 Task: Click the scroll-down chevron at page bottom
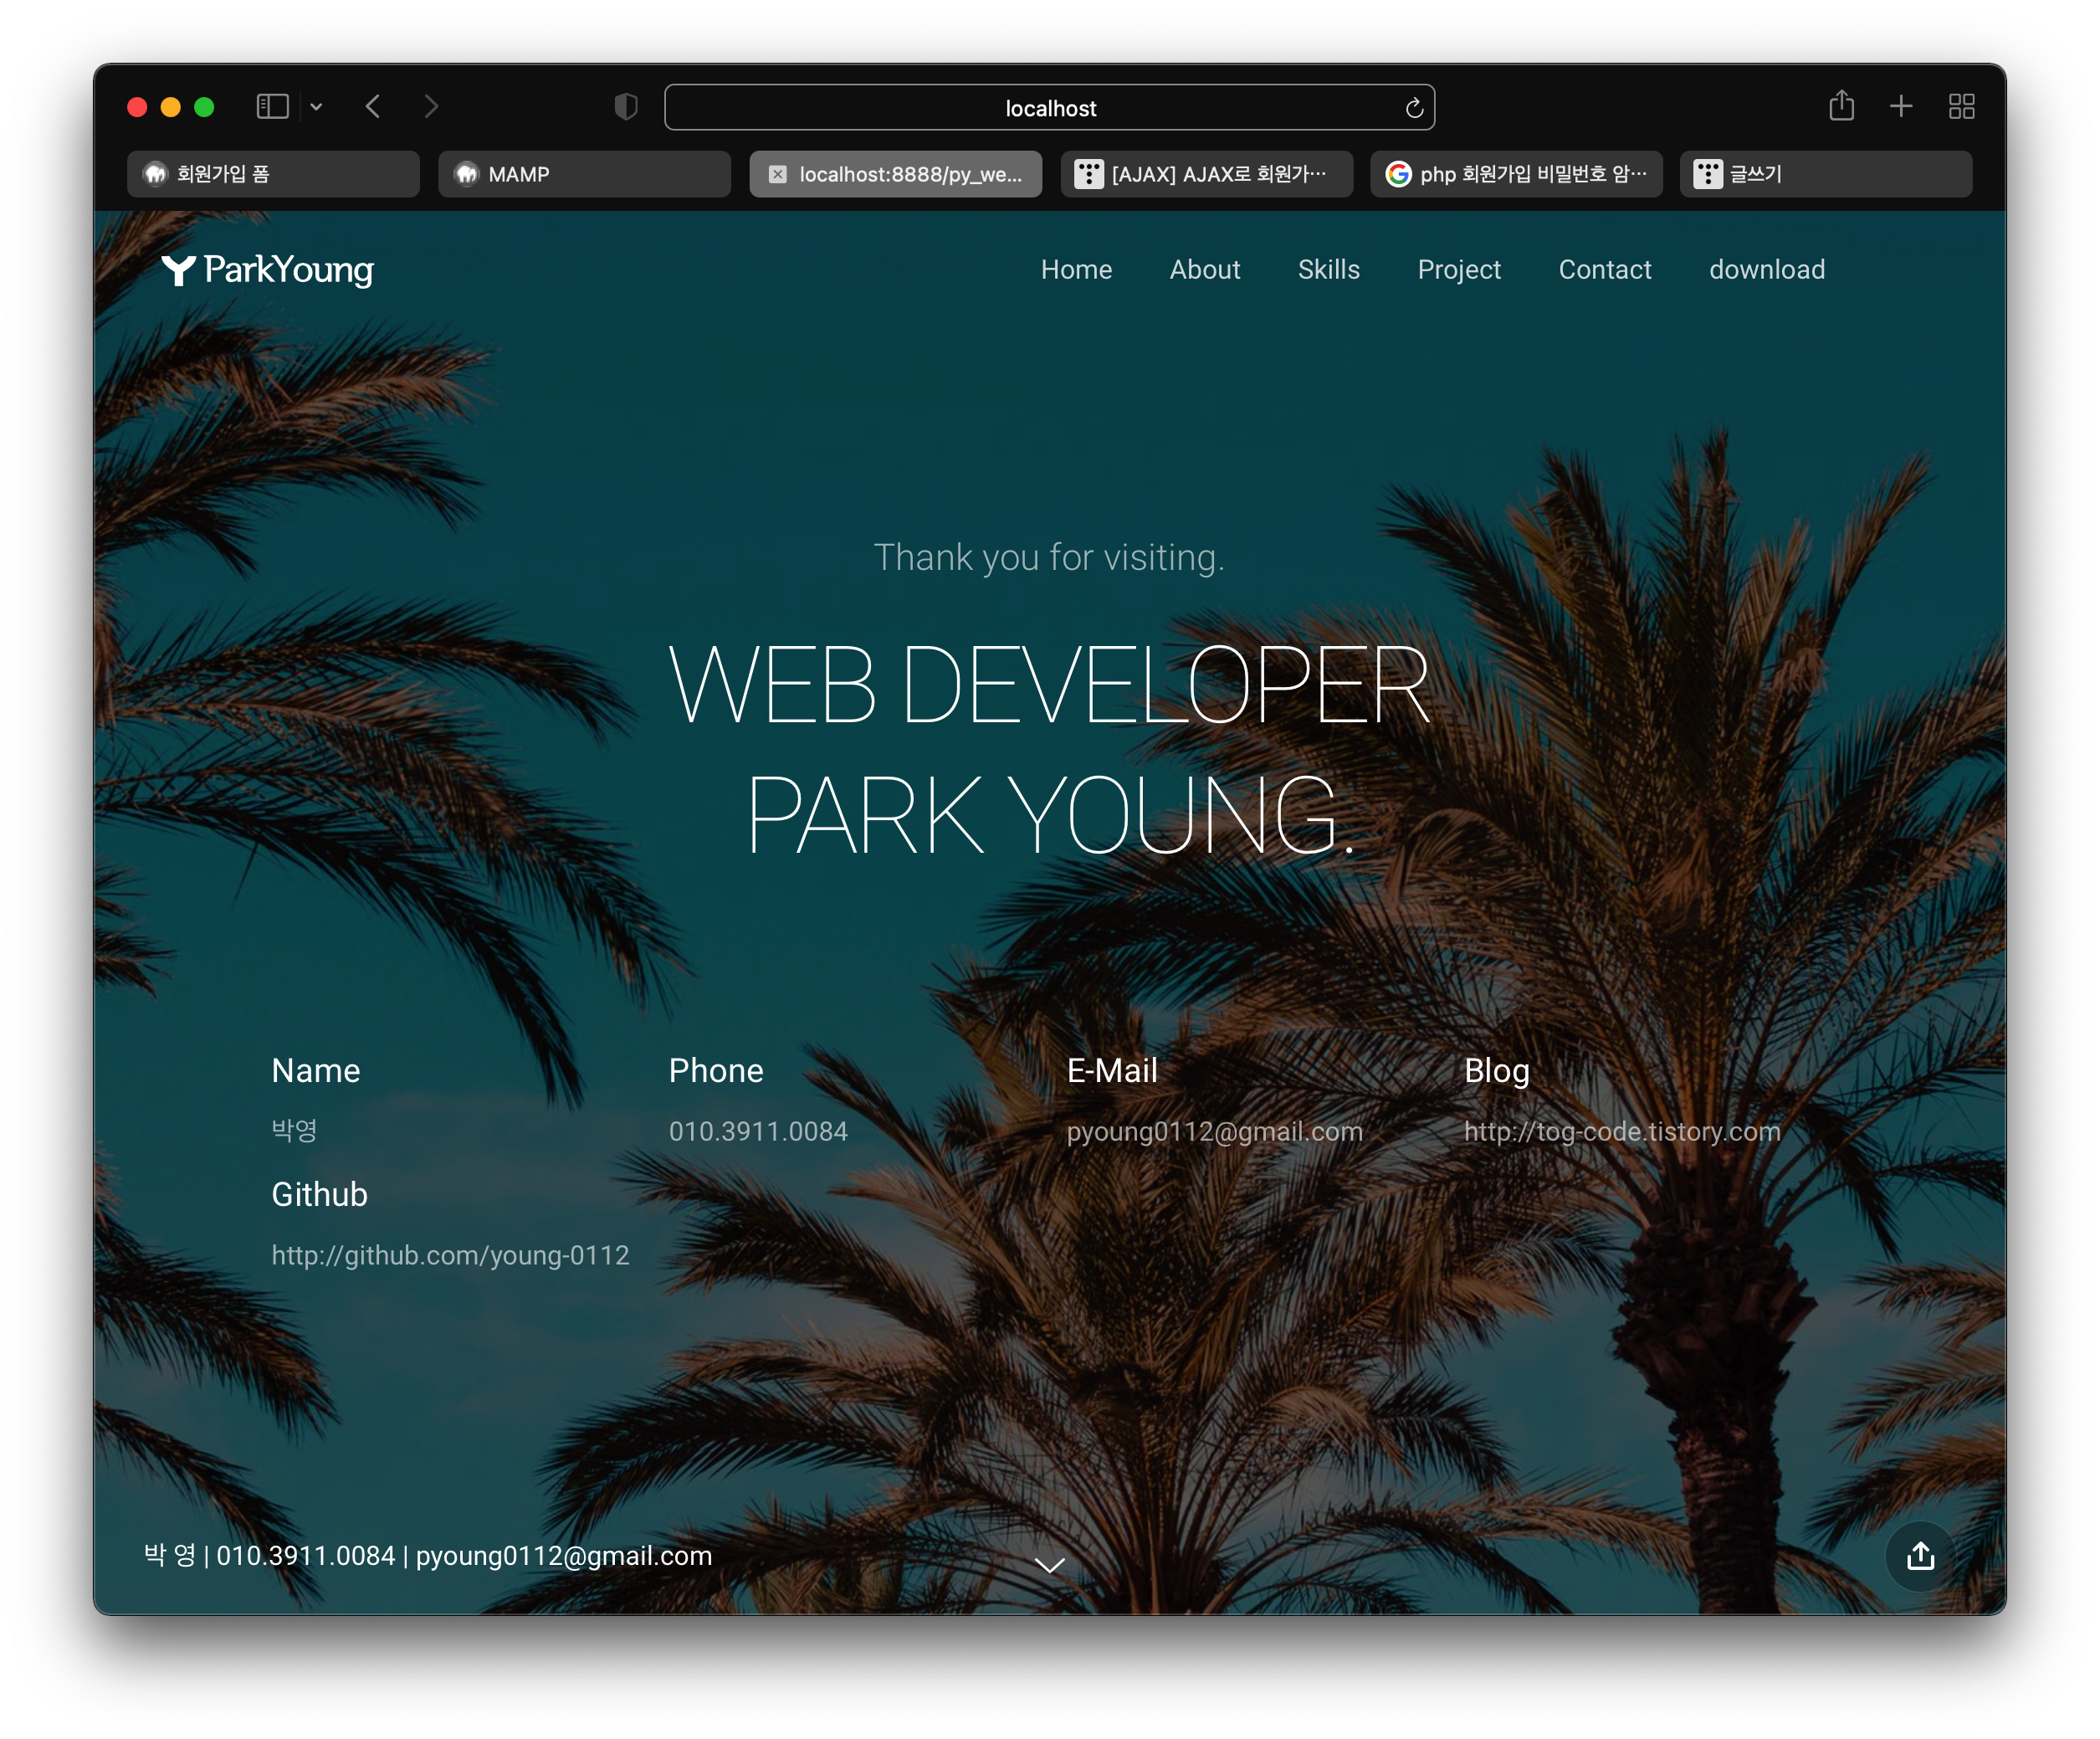click(x=1049, y=1565)
